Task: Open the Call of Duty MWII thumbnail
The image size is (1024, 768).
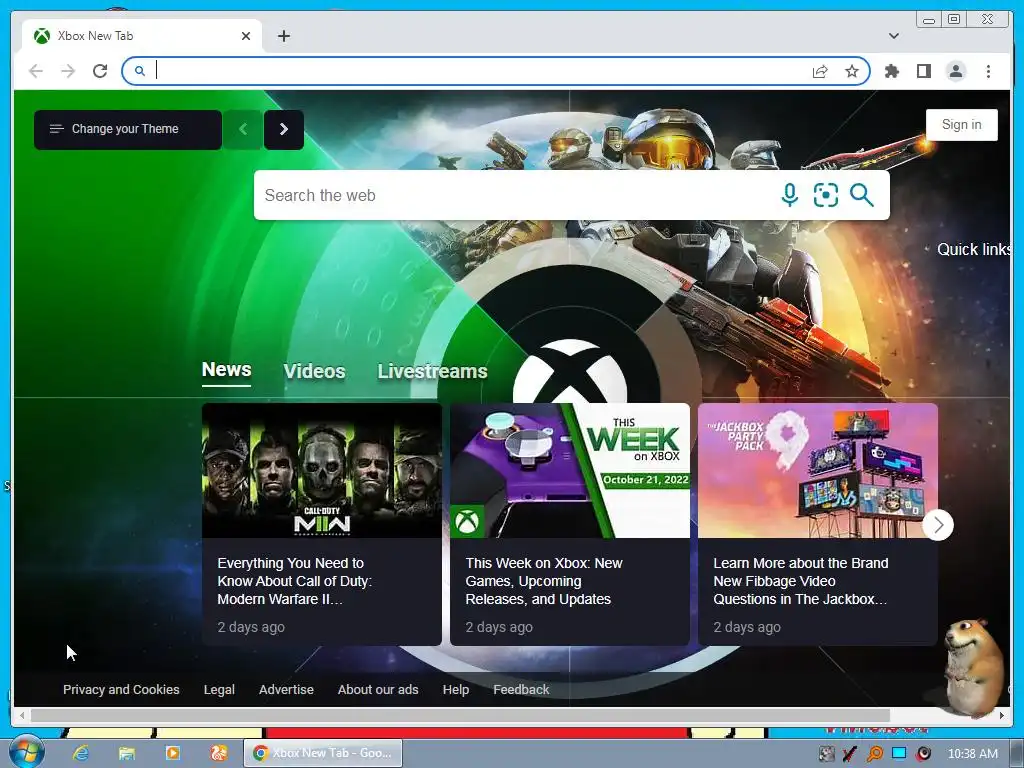Action: pyautogui.click(x=322, y=471)
